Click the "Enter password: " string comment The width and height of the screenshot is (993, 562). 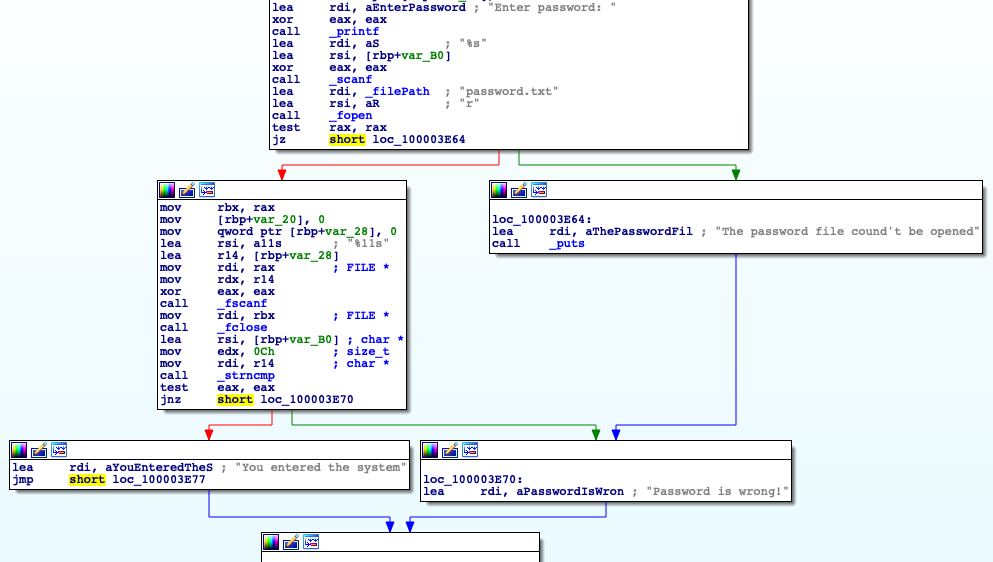pyautogui.click(x=552, y=8)
